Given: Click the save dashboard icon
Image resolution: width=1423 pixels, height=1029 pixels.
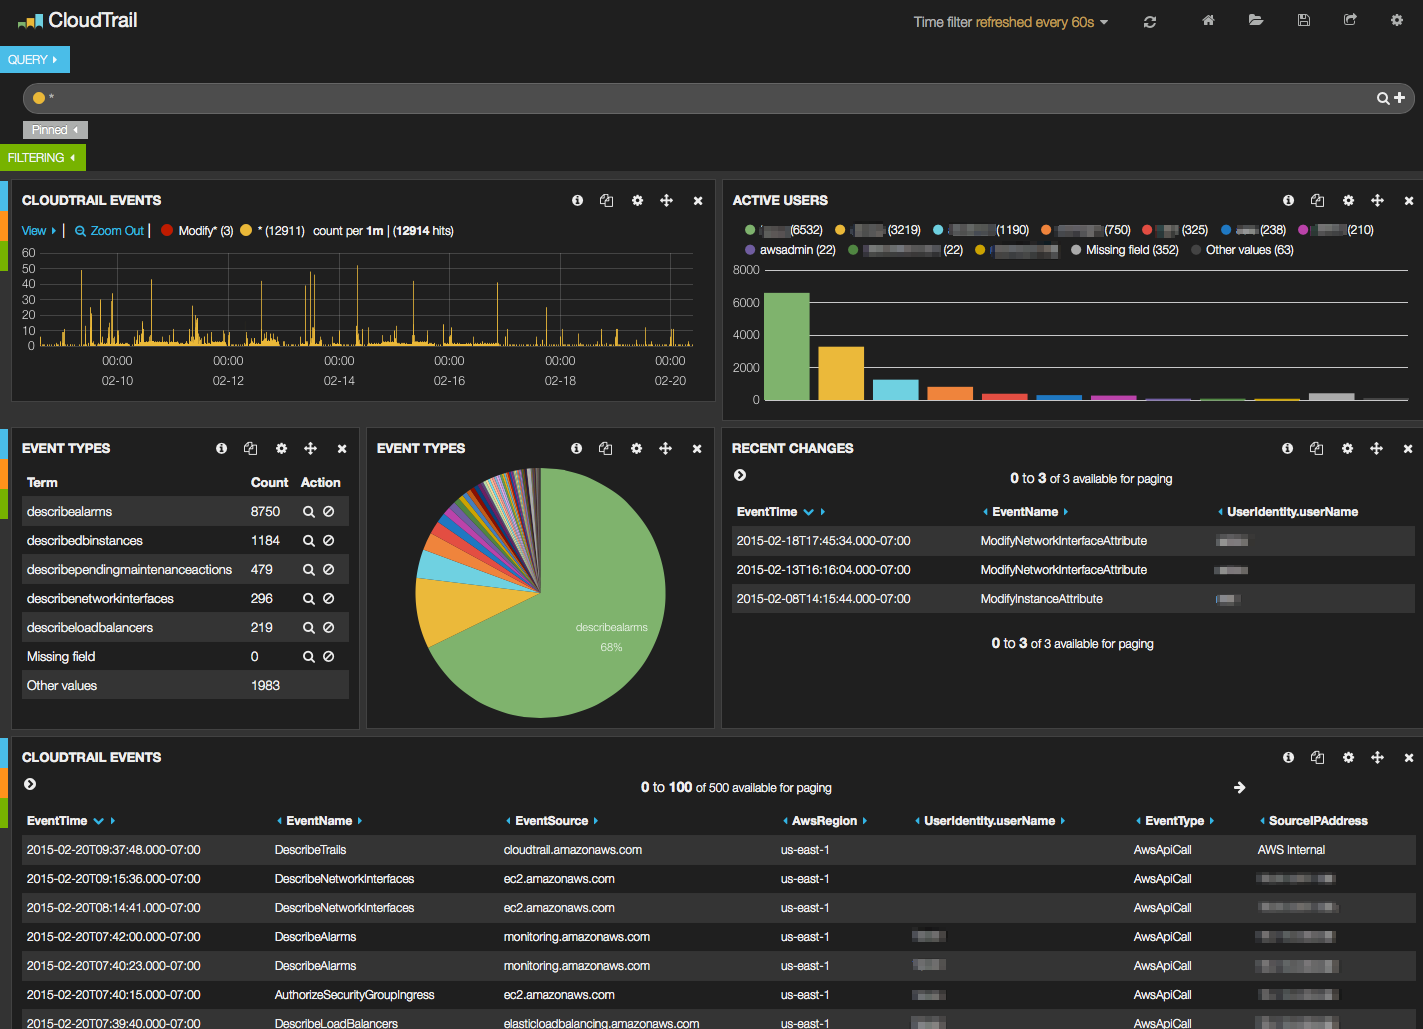Looking at the screenshot, I should pos(1304,21).
